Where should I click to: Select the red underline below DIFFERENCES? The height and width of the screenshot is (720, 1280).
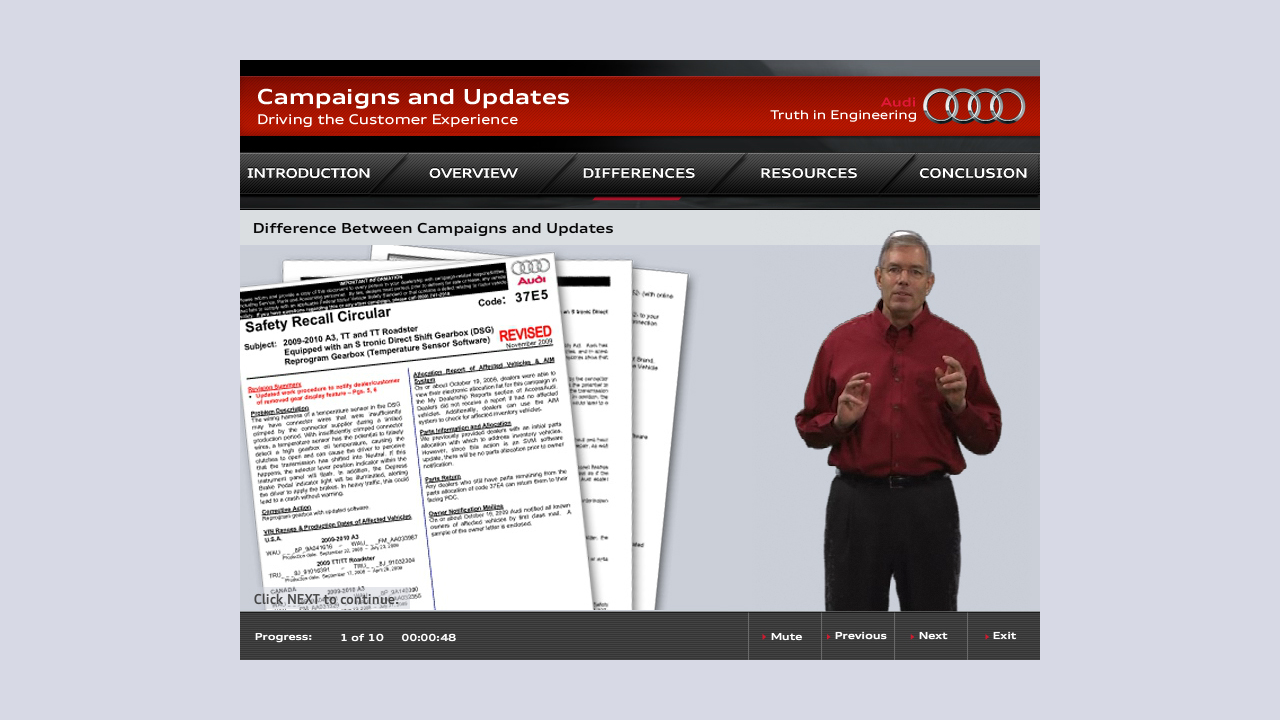click(637, 197)
